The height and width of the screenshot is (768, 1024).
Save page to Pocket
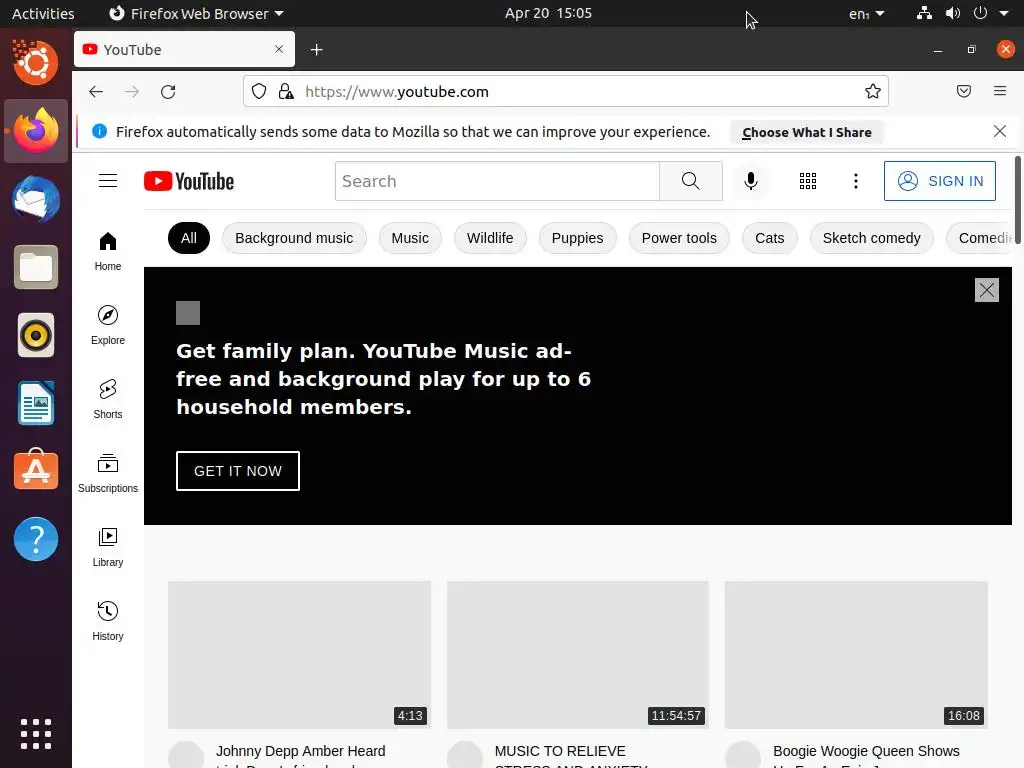[x=964, y=91]
